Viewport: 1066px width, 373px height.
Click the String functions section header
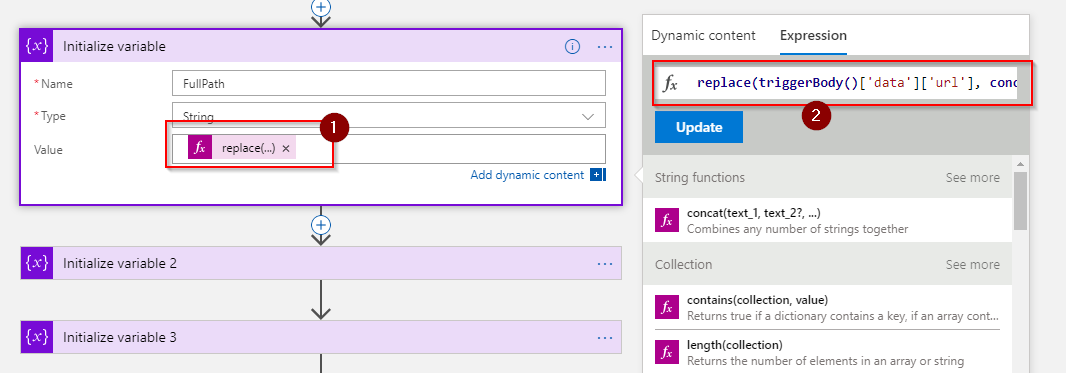(x=827, y=177)
